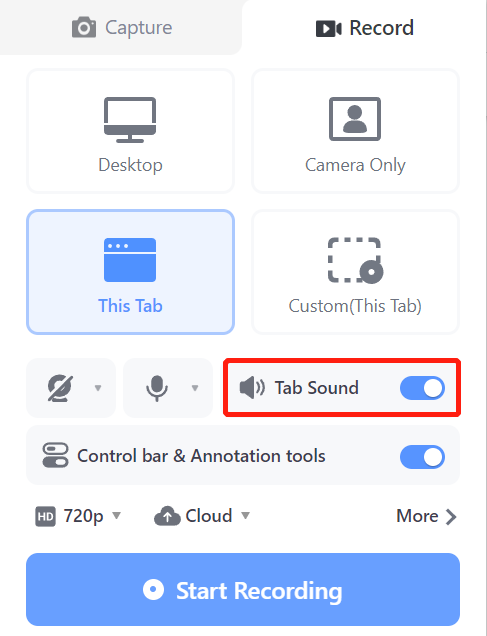Select the Desktop monitor icon
Image resolution: width=487 pixels, height=636 pixels.
(130, 120)
